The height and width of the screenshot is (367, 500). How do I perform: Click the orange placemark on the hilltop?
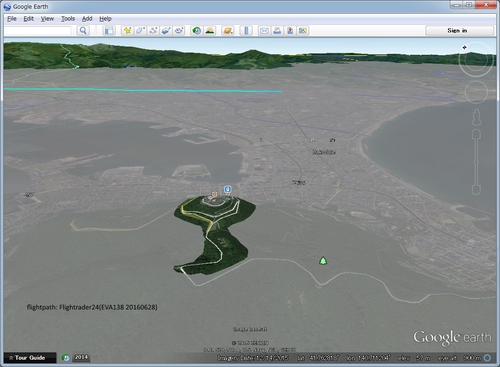coord(214,194)
